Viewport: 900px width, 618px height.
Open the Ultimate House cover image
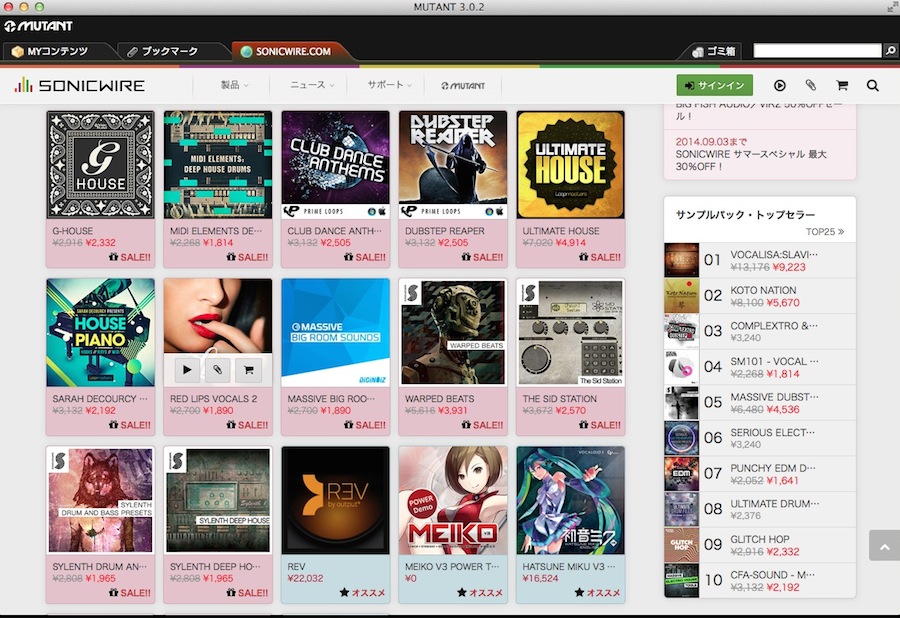(x=571, y=165)
